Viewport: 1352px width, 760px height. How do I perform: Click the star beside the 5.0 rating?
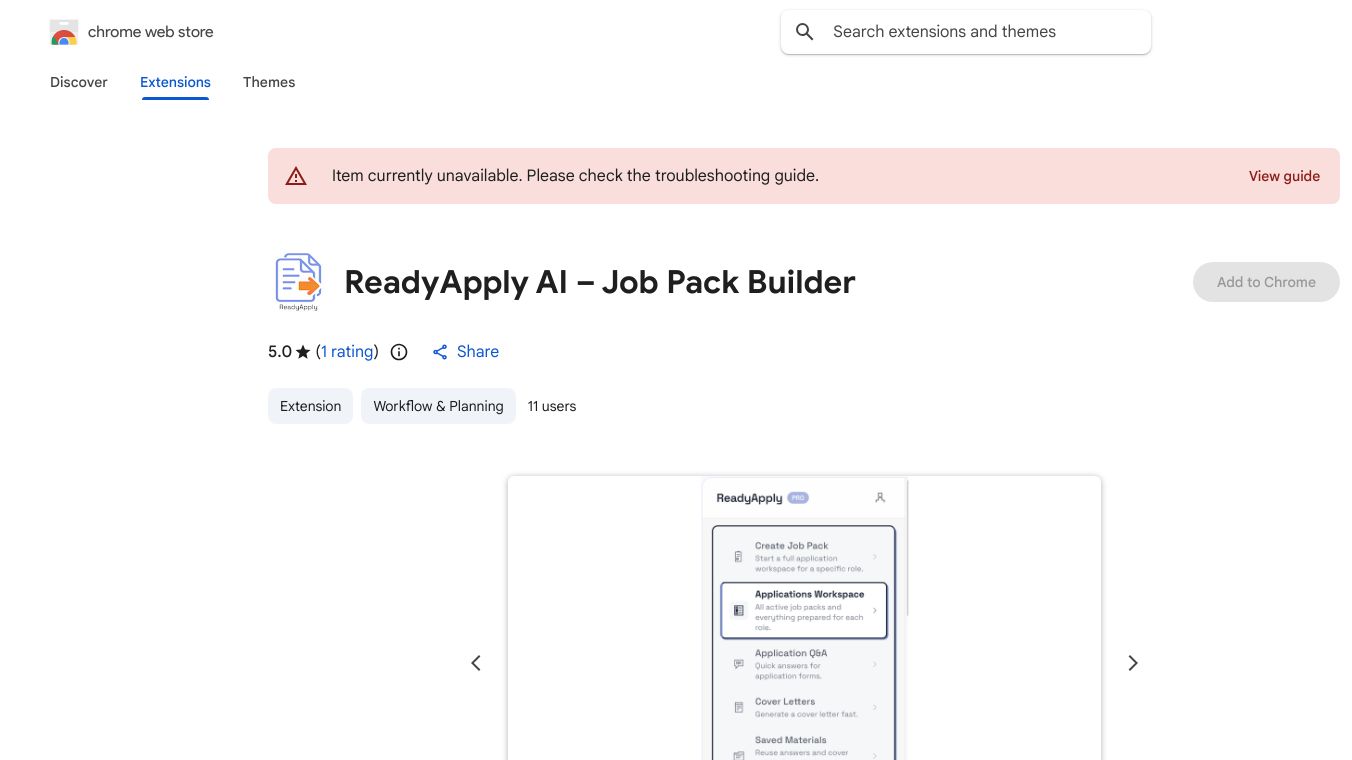[x=301, y=351]
